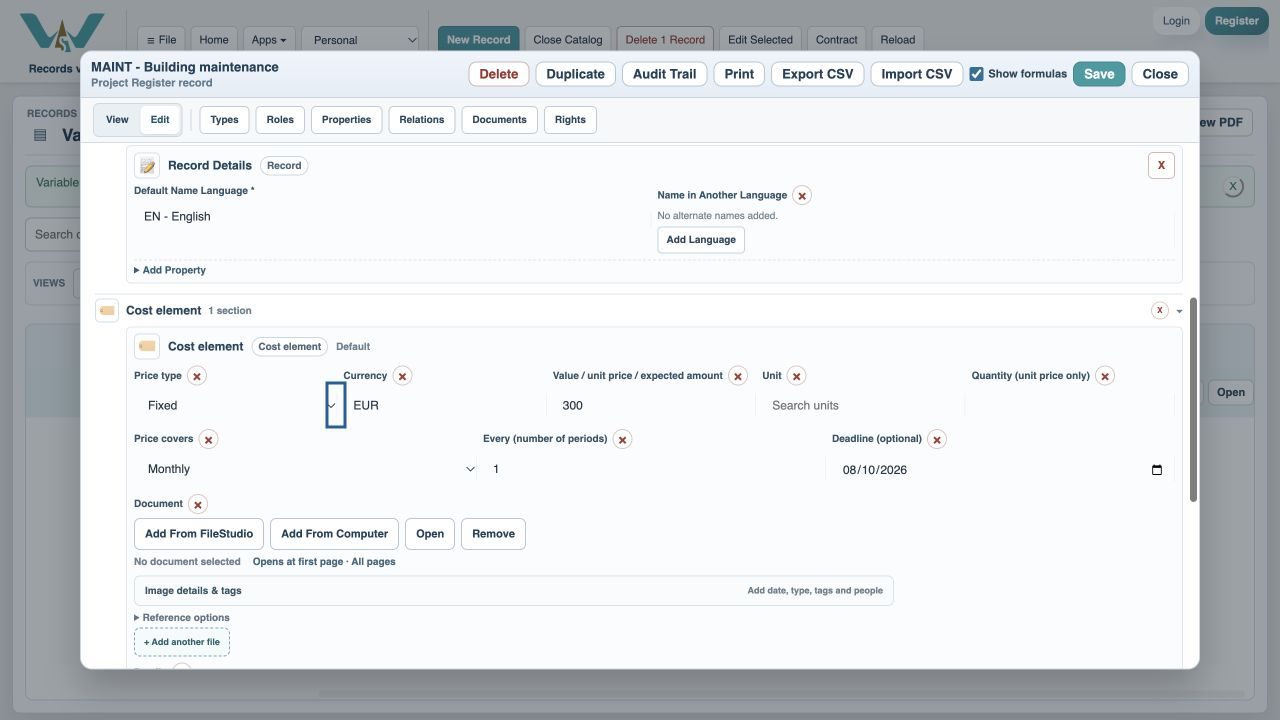Open the Personal workspace dropdown

point(361,40)
